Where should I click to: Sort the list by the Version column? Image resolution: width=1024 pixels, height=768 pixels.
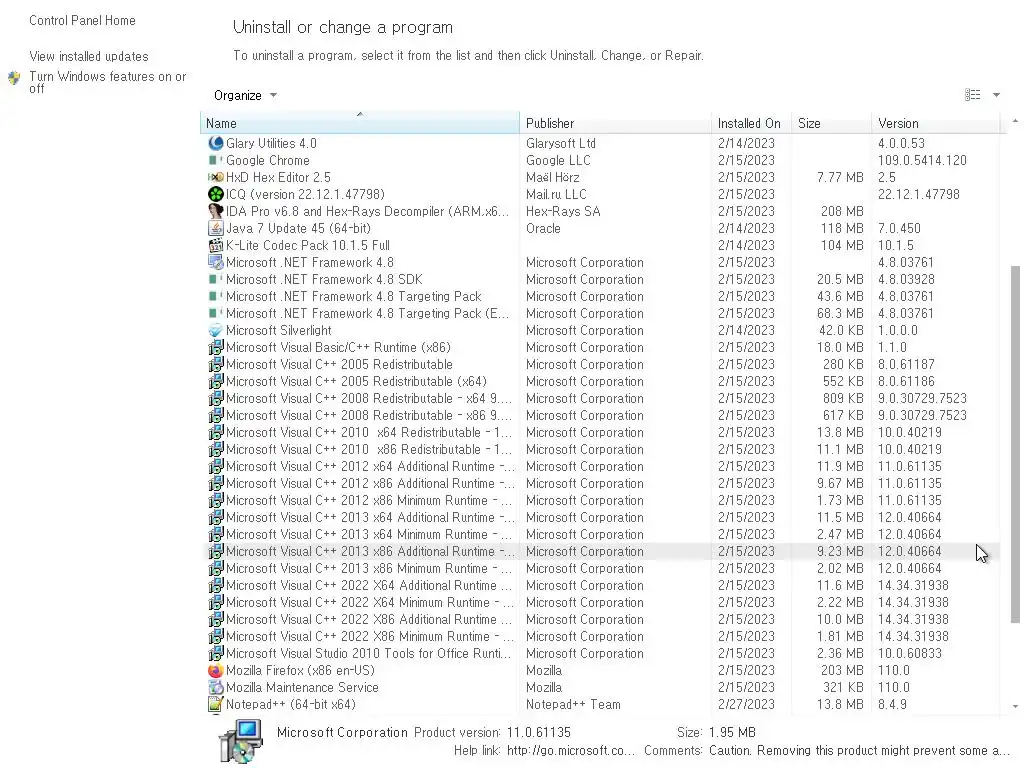point(936,123)
